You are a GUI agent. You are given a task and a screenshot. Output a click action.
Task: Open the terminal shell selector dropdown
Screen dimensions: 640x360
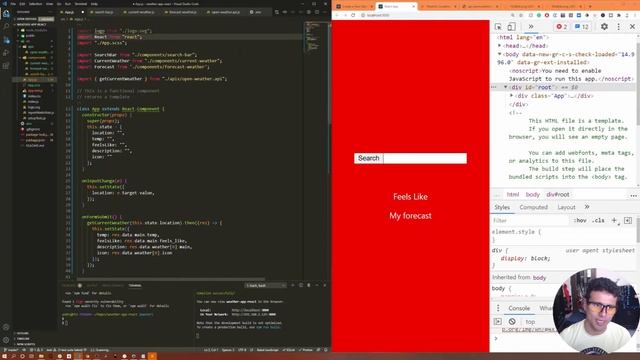[x=265, y=285]
